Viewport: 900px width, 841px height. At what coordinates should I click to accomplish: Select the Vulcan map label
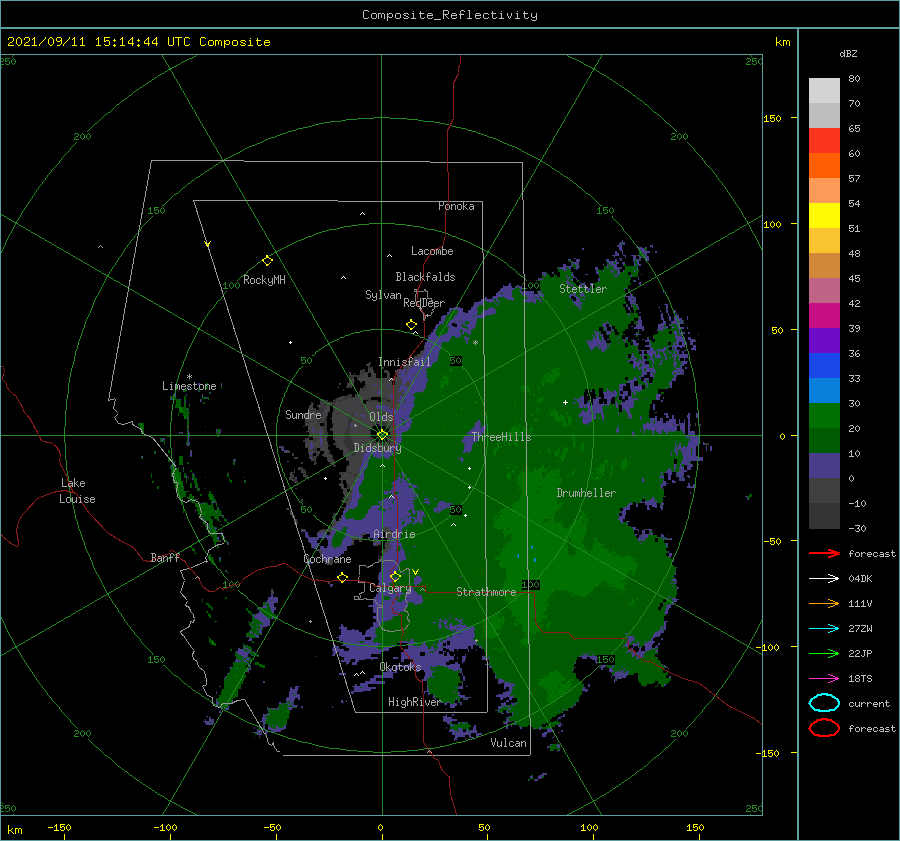pos(509,743)
